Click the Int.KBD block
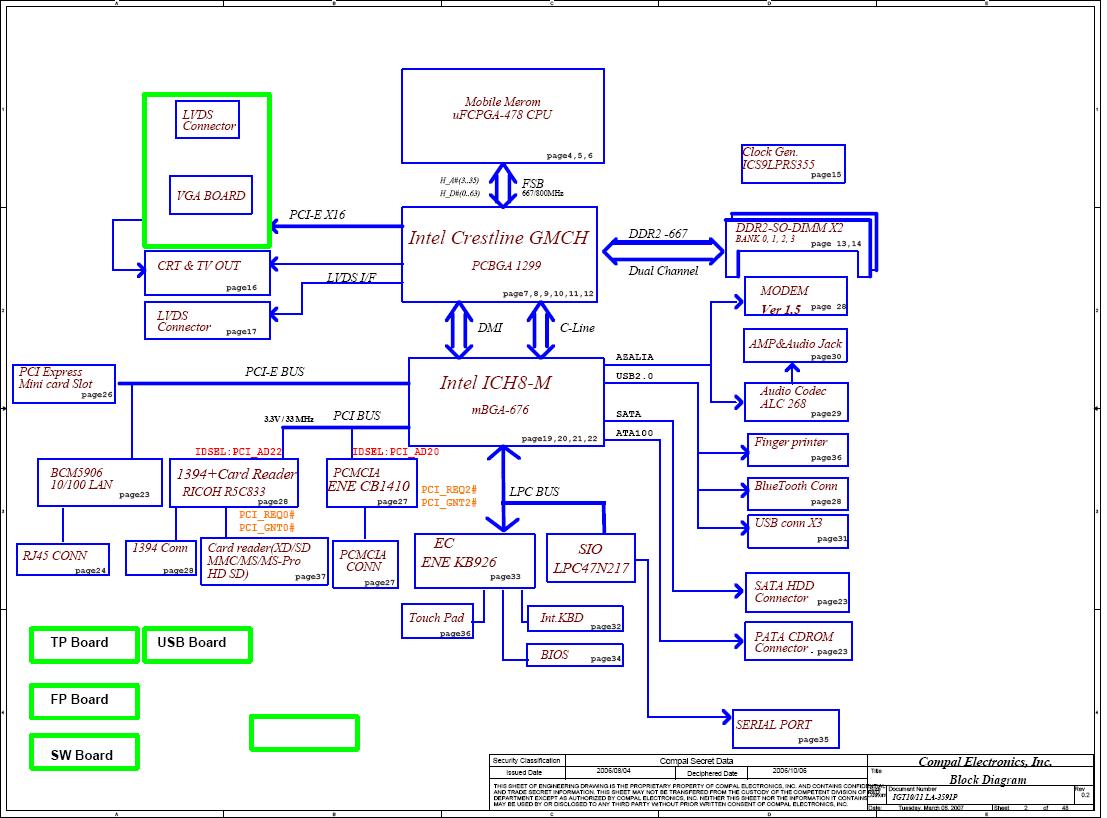 point(575,618)
